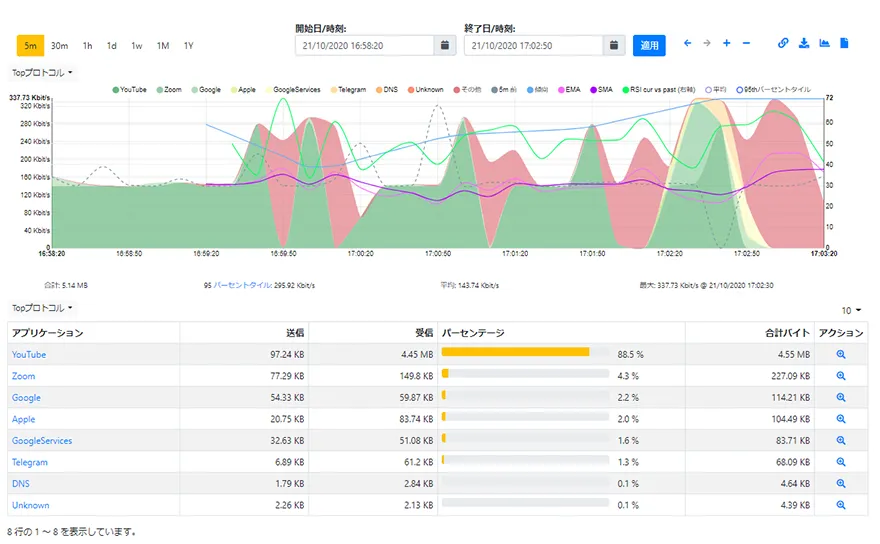Click magnifier action for Unknown row

click(841, 505)
